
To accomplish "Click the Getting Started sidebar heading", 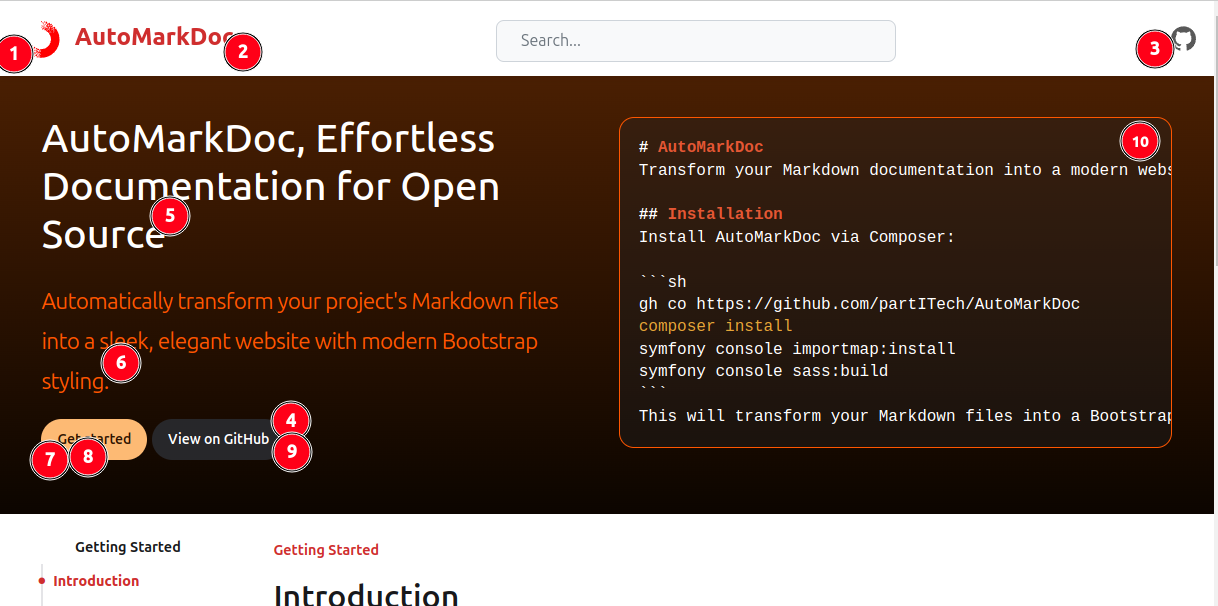I will click(128, 546).
